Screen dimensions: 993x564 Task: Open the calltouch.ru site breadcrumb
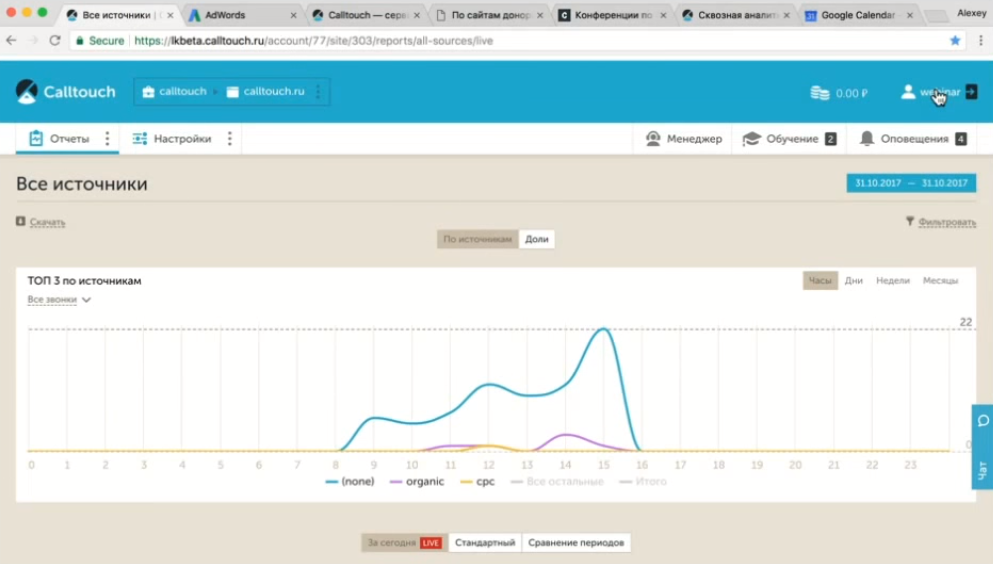[x=265, y=92]
